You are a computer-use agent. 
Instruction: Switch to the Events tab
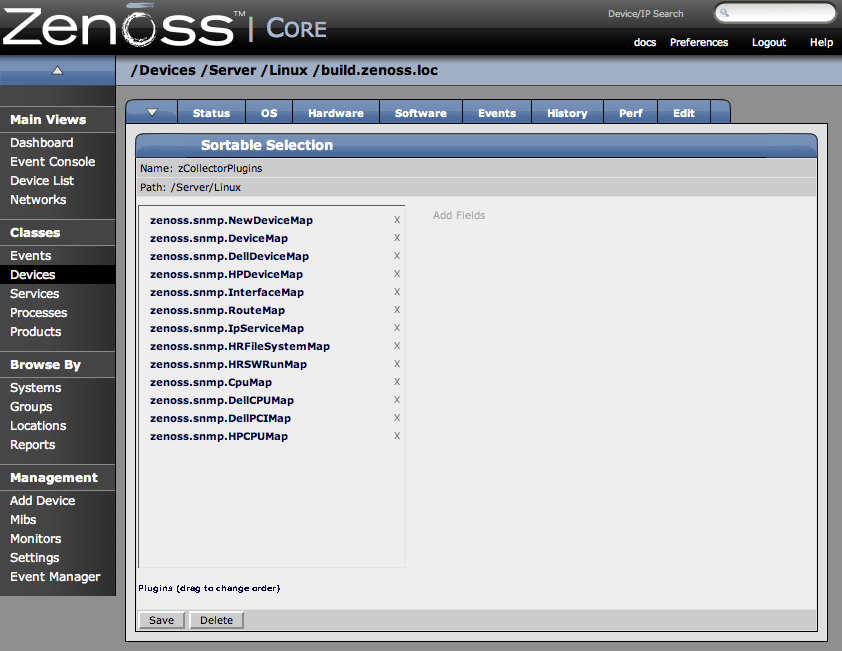tap(497, 113)
